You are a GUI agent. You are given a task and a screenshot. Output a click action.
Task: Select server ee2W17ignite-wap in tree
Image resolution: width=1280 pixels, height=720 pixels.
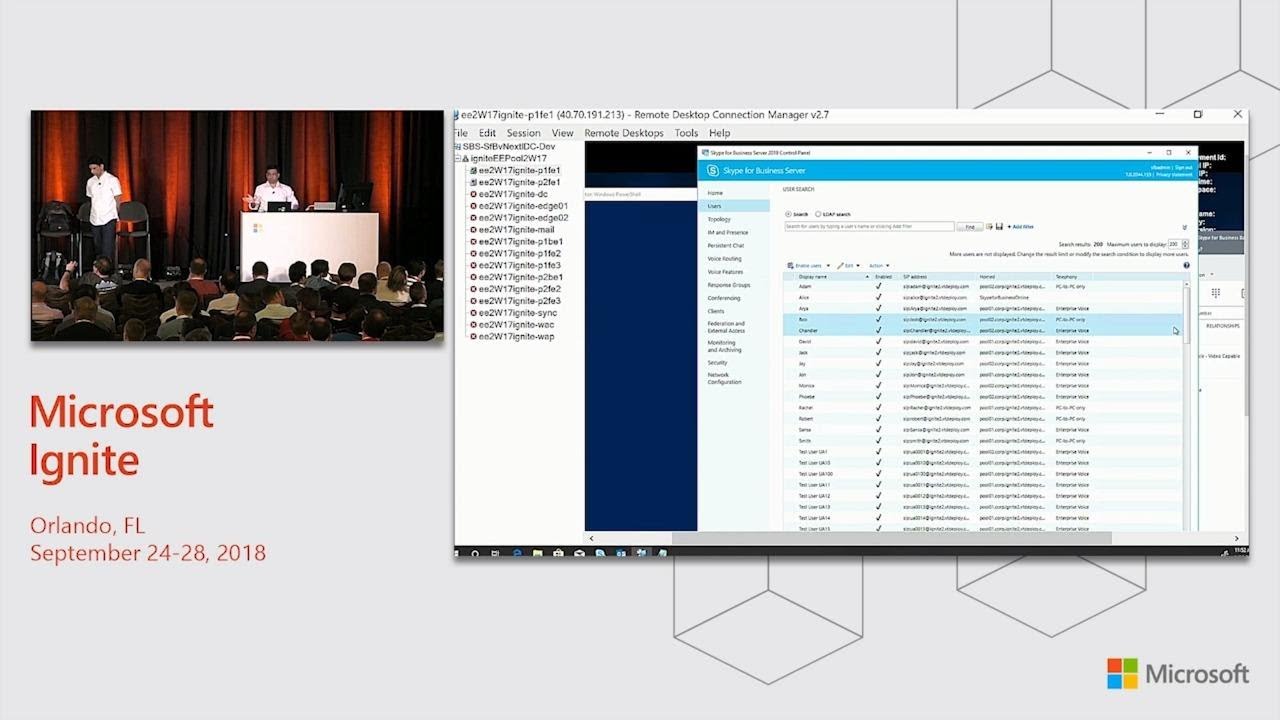click(x=516, y=337)
